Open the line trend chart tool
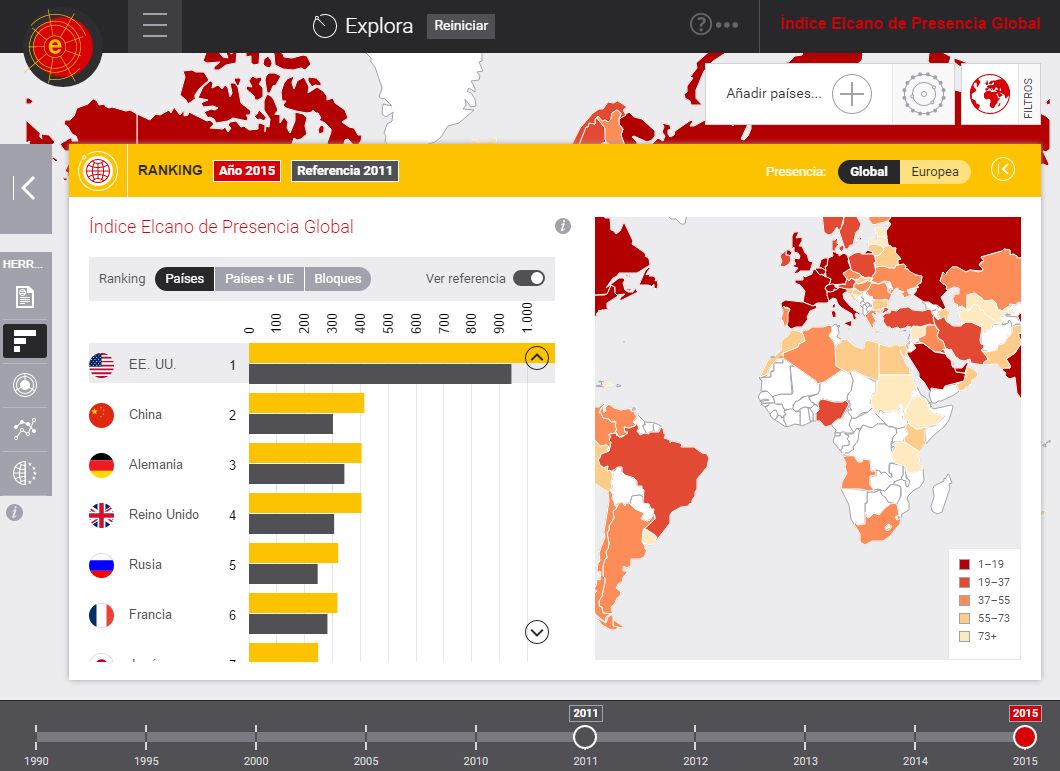The width and height of the screenshot is (1060, 771). point(25,429)
